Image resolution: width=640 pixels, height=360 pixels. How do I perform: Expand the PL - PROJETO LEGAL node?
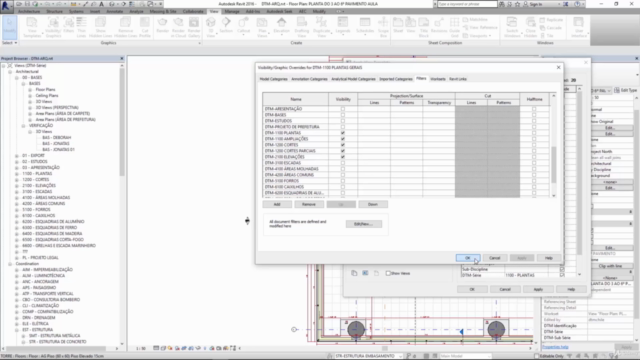(x=17, y=258)
